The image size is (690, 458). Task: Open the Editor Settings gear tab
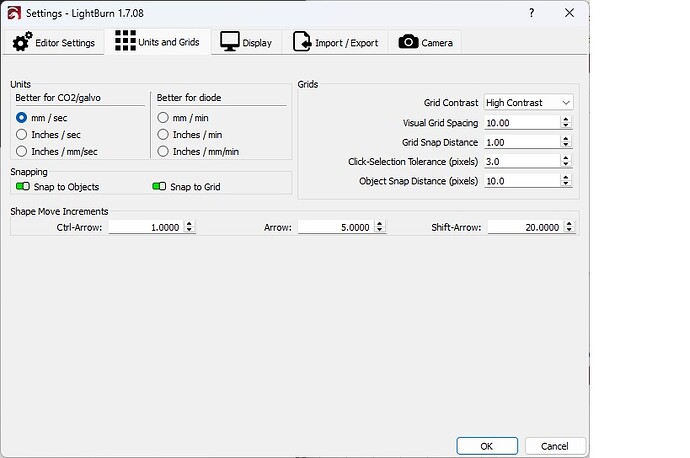click(x=54, y=42)
